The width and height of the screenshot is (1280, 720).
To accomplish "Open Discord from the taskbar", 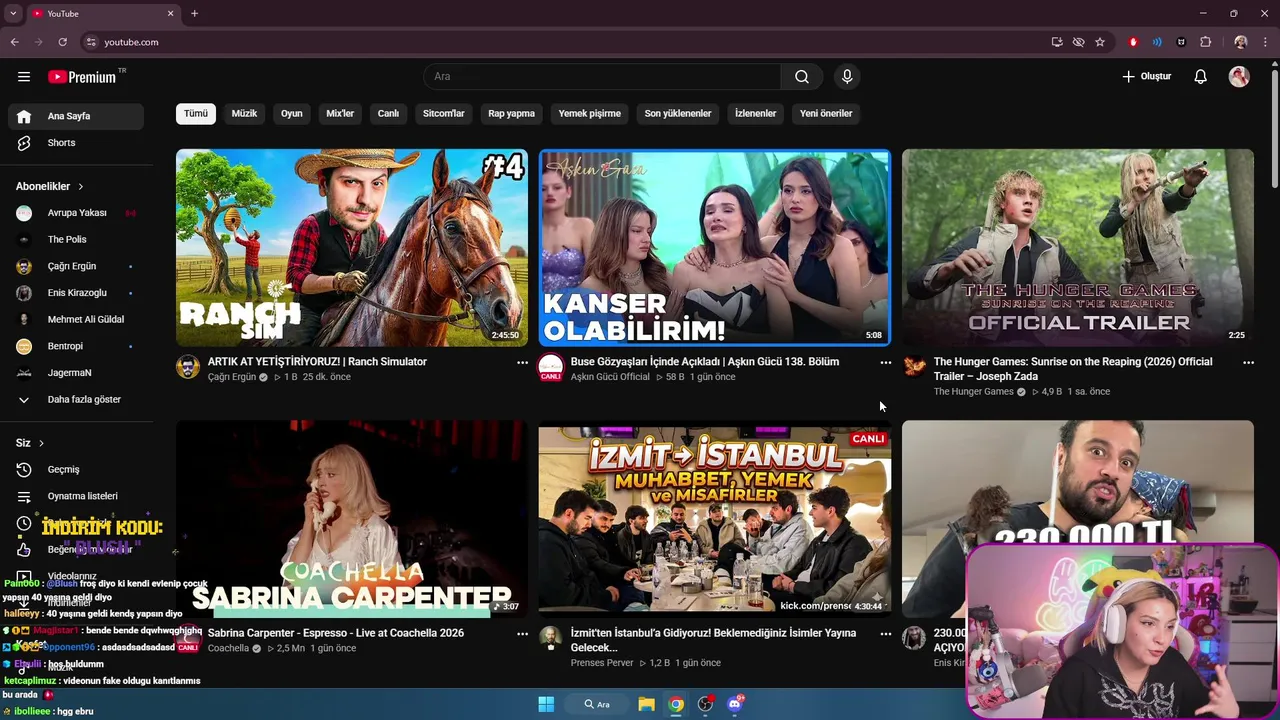I will point(736,704).
